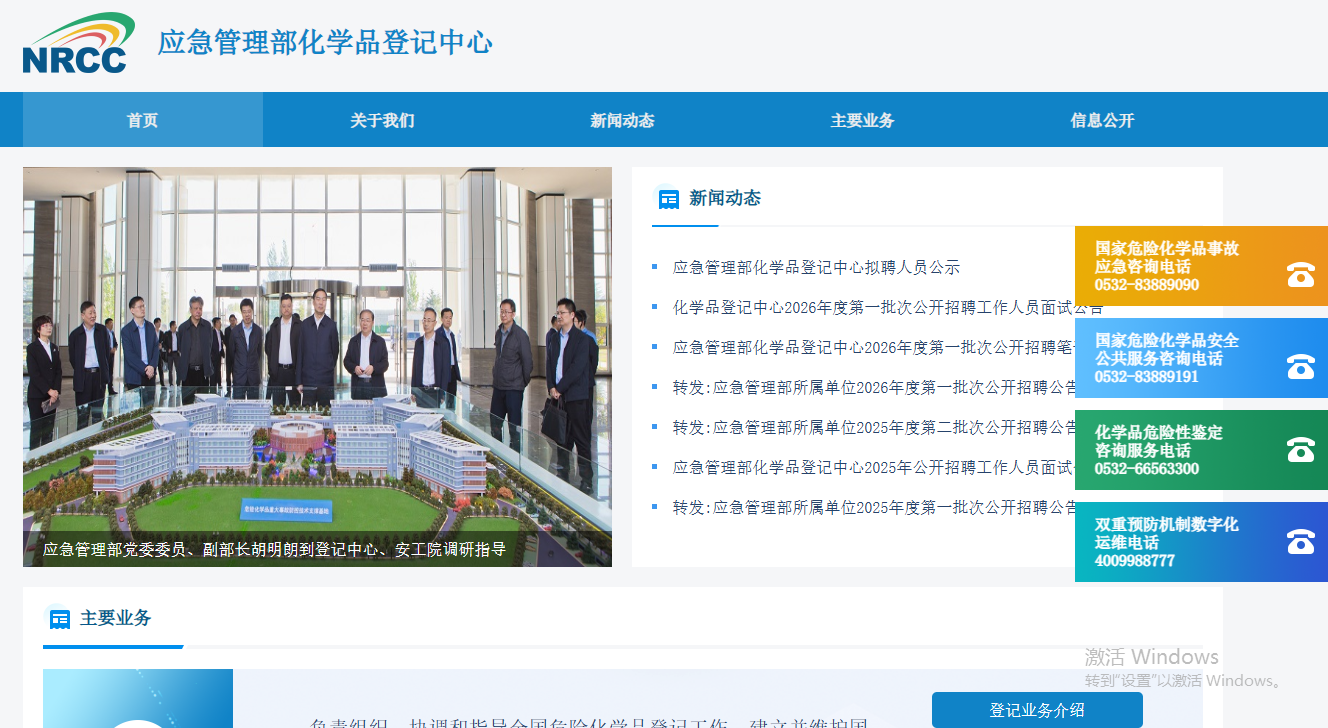Click the 主要业务 section heading icon
The image size is (1328, 728).
pos(60,619)
